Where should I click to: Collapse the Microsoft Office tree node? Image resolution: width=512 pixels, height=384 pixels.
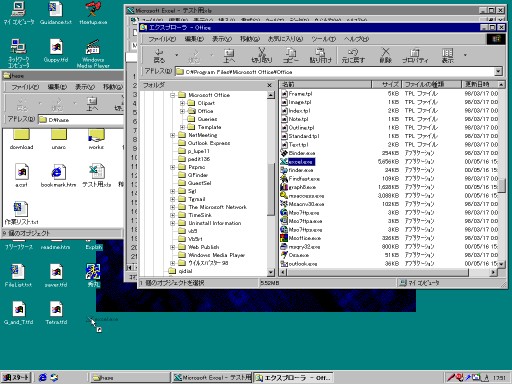tap(172, 95)
